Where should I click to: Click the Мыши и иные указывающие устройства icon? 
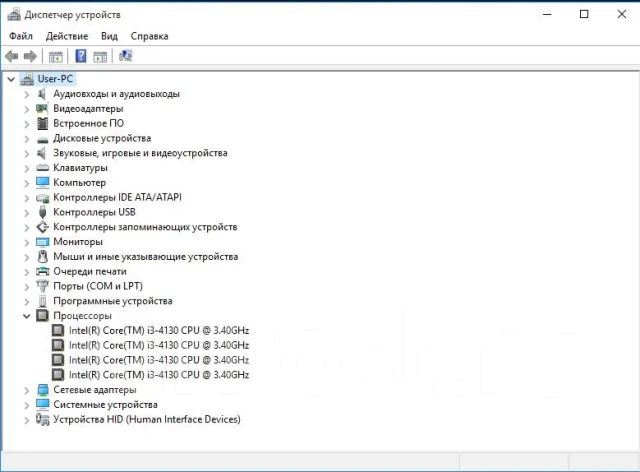pyautogui.click(x=42, y=256)
